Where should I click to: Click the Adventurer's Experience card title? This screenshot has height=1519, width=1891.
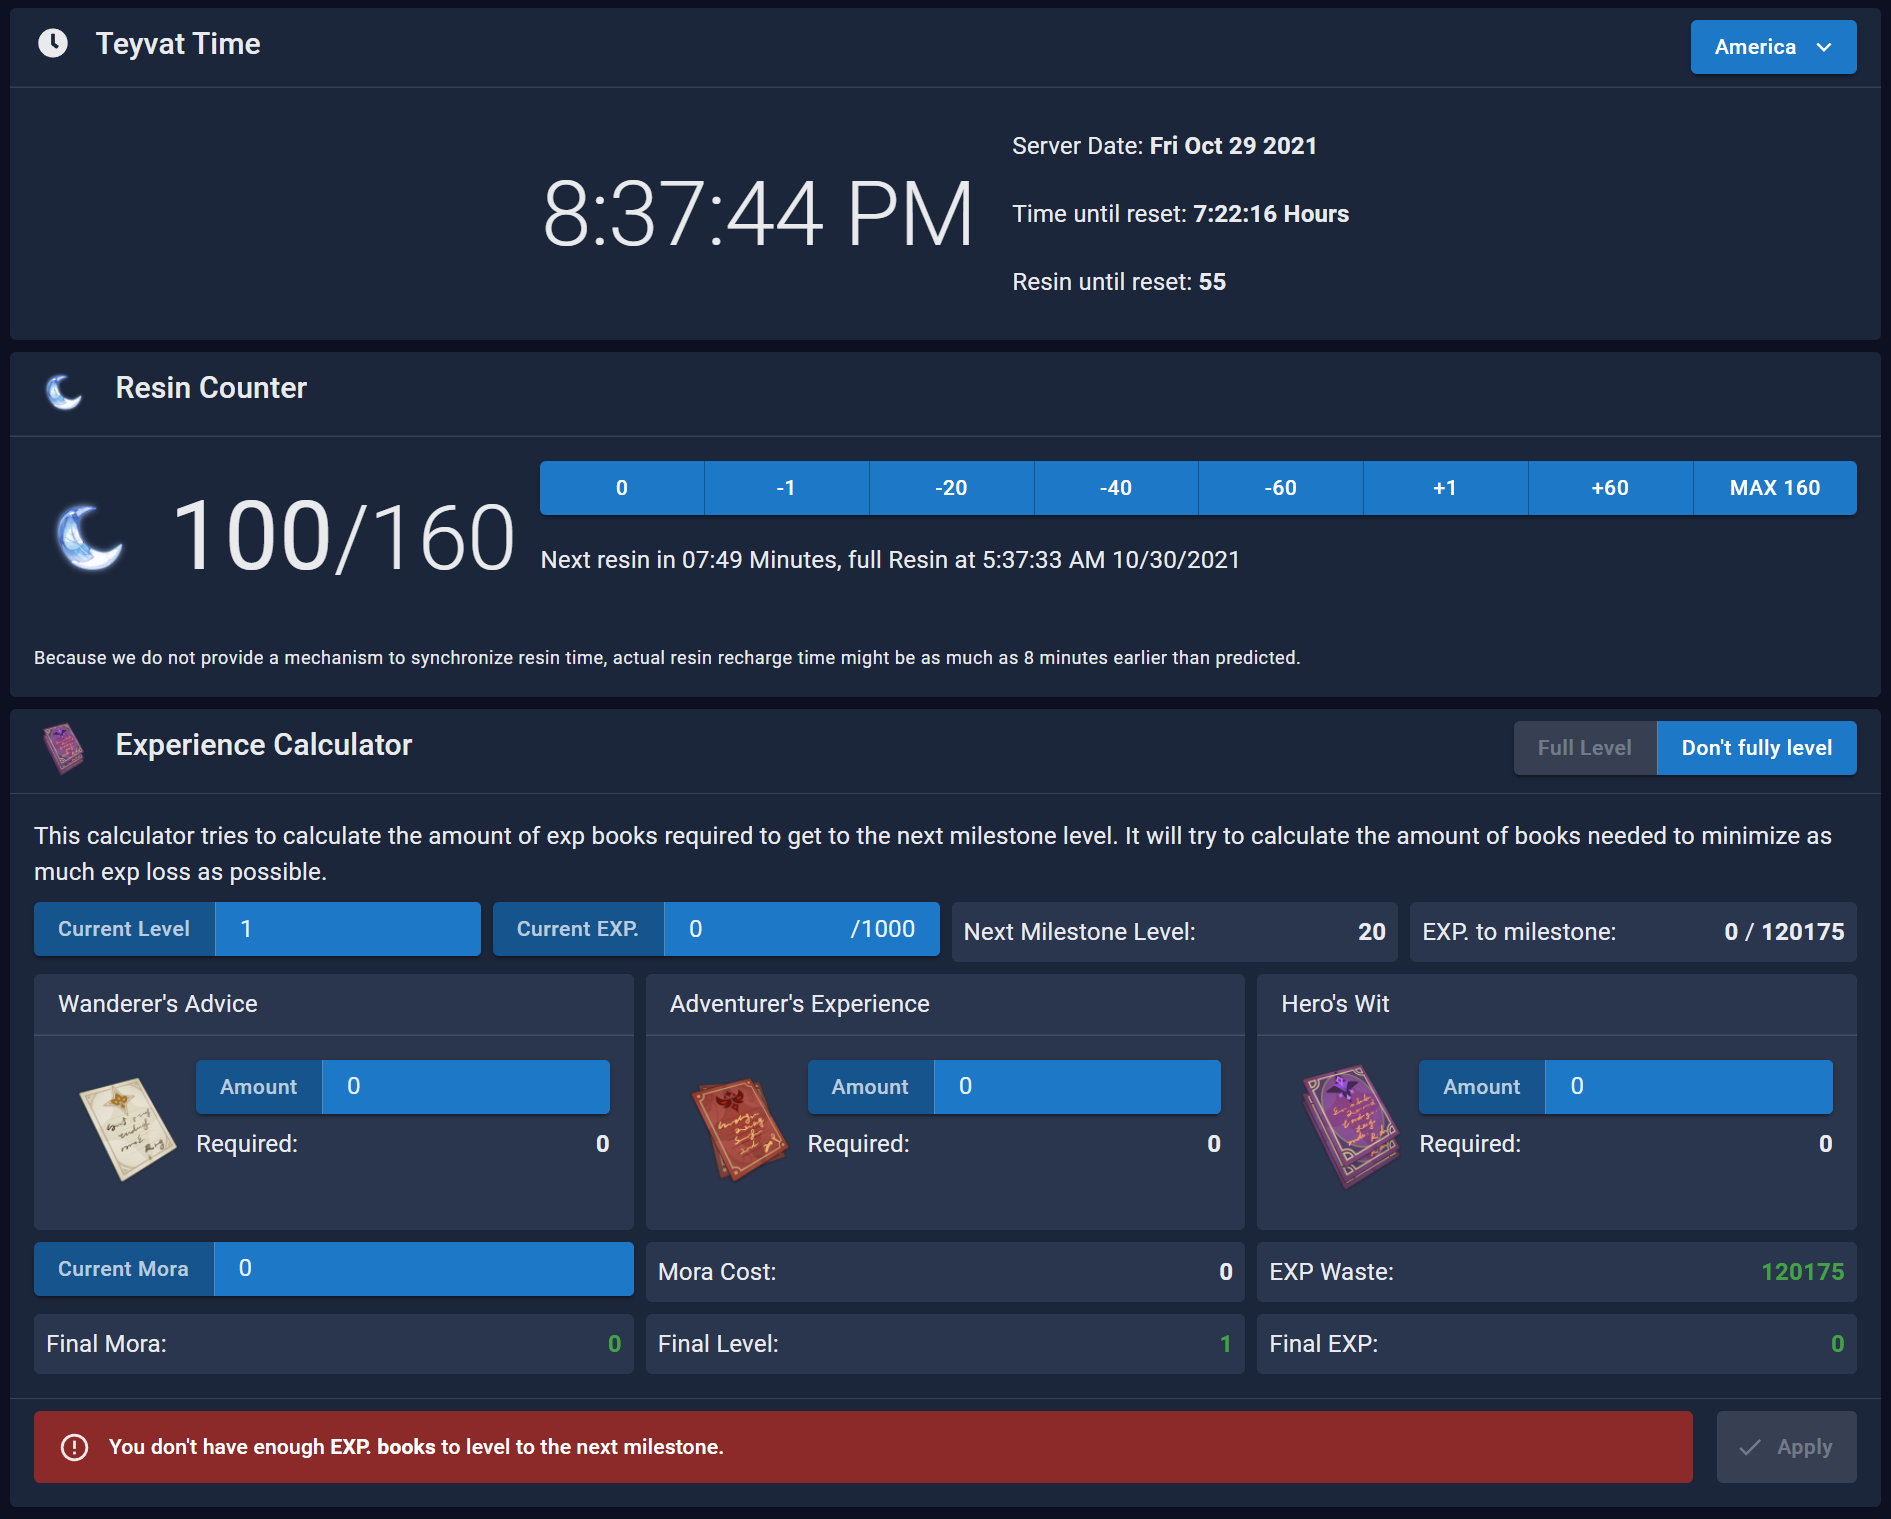pos(800,1004)
